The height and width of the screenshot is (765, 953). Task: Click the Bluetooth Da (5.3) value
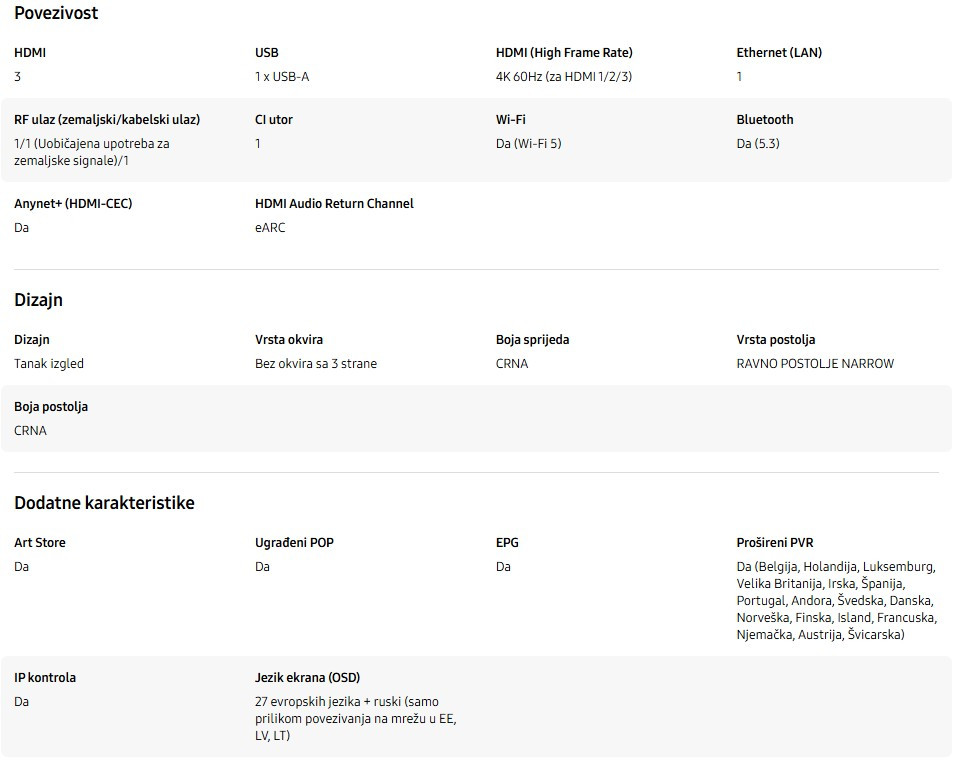pos(758,144)
